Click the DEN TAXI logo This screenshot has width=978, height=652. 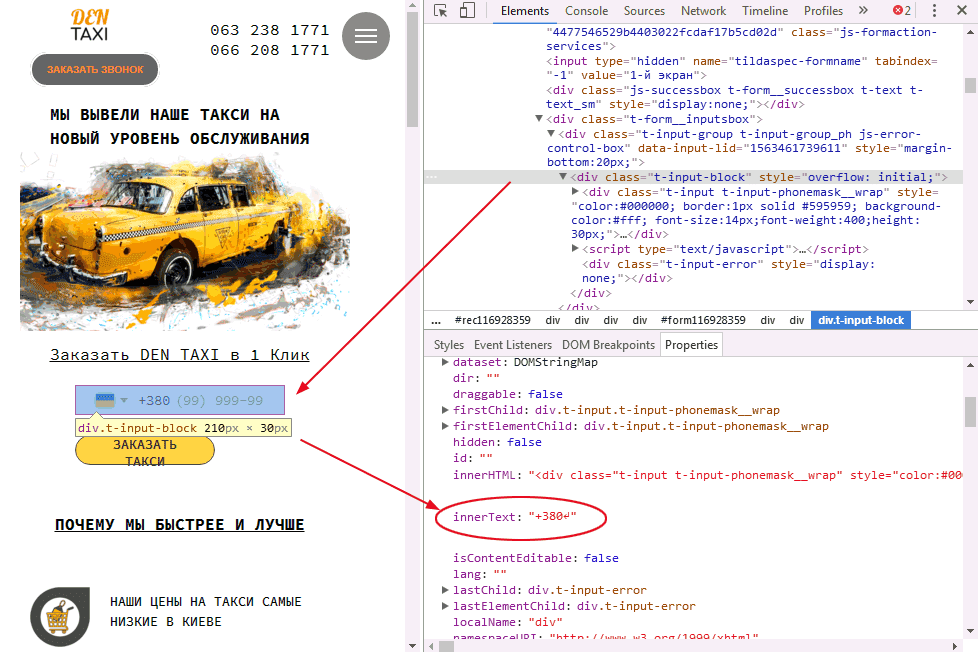(x=90, y=25)
